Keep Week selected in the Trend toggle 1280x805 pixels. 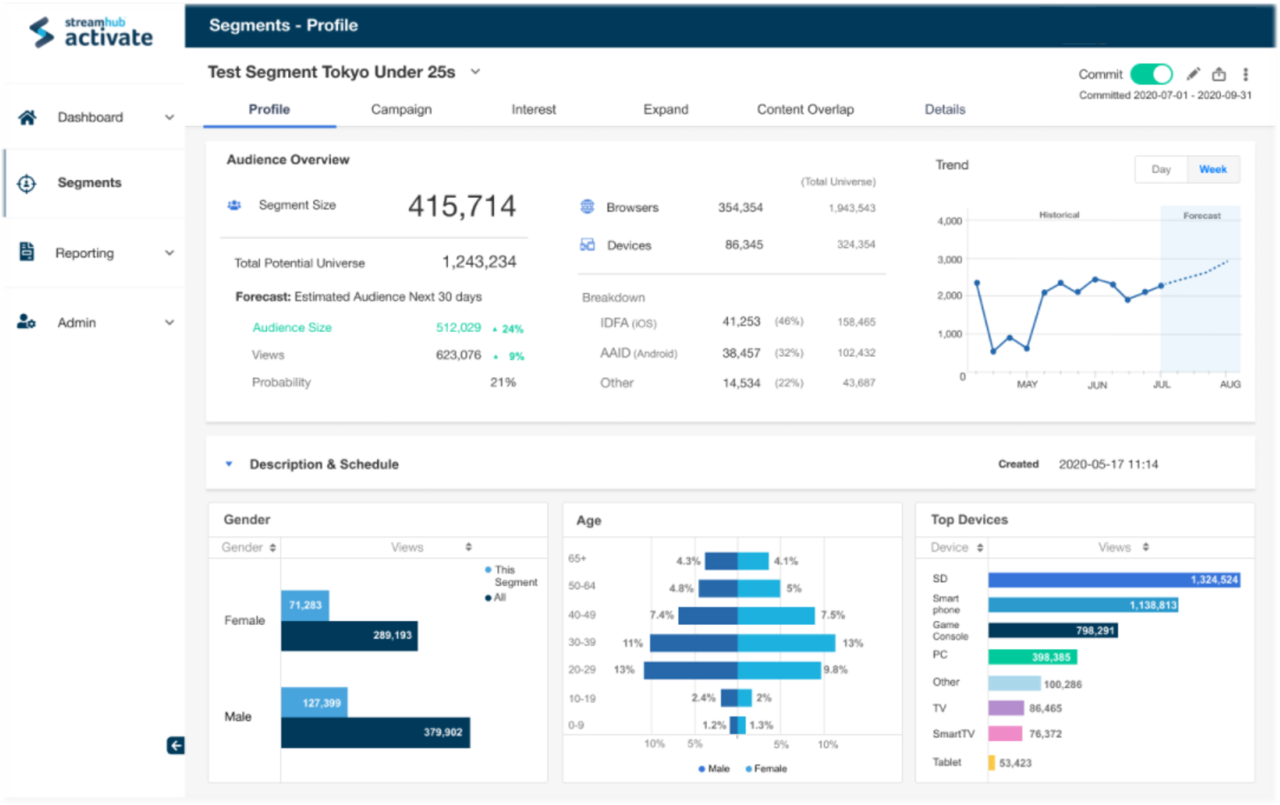[x=1212, y=170]
